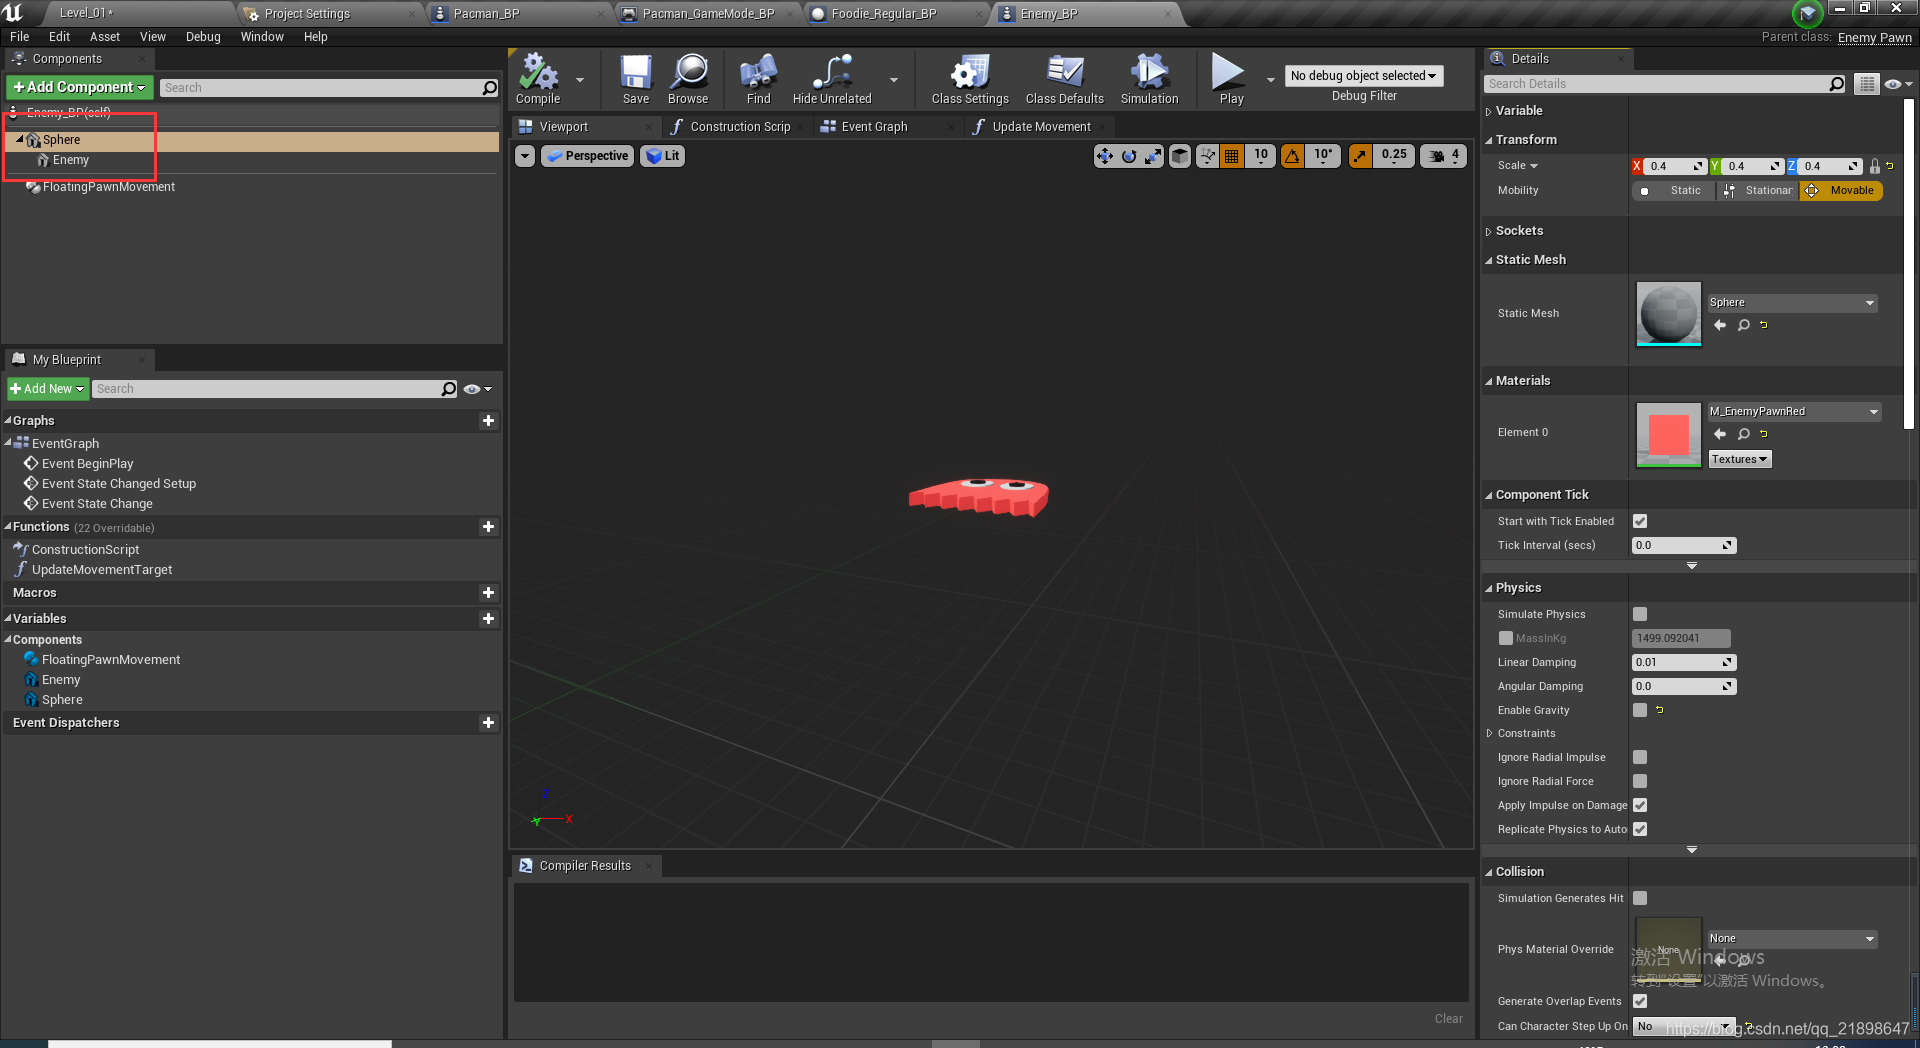Open Class Settings
The width and height of the screenshot is (1920, 1048).
[970, 79]
